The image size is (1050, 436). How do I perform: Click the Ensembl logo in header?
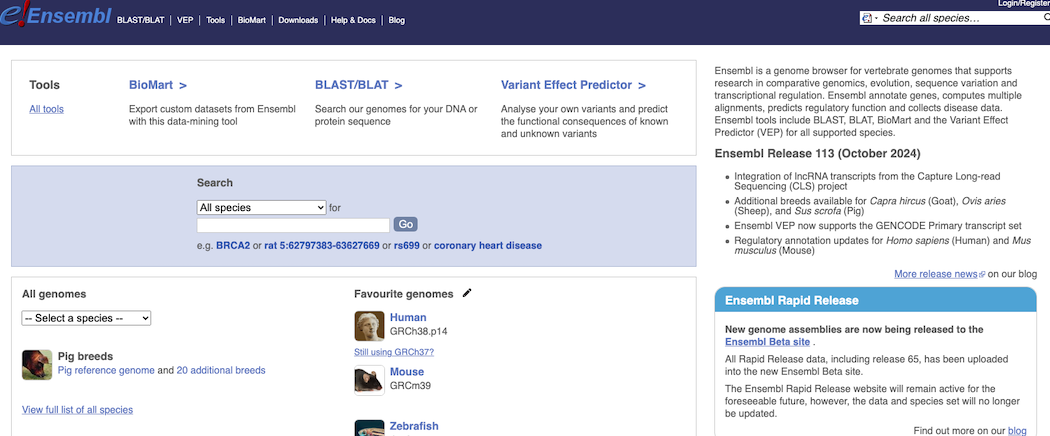pyautogui.click(x=55, y=16)
